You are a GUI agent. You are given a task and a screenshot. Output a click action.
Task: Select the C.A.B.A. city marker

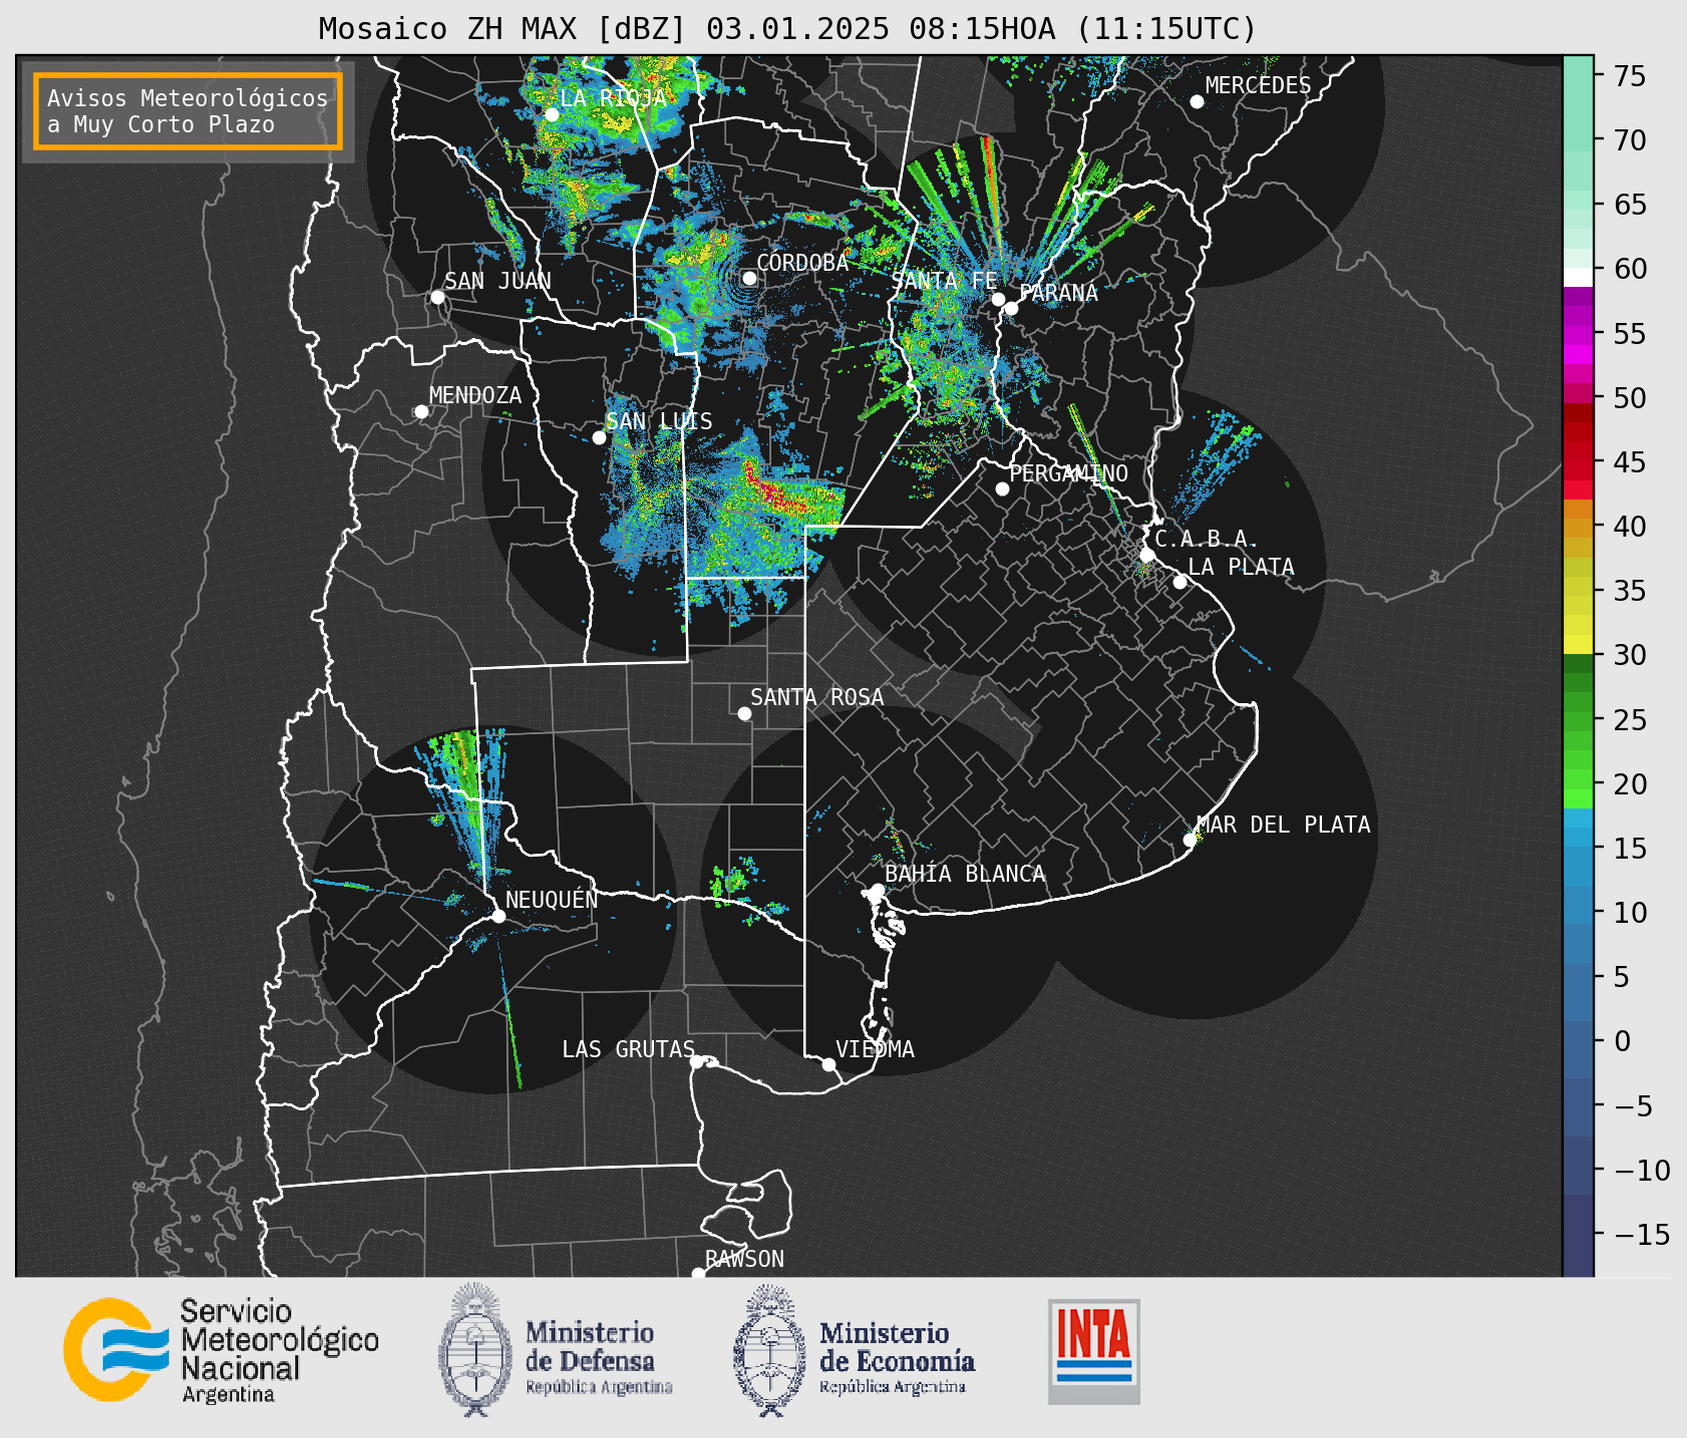tap(1148, 555)
